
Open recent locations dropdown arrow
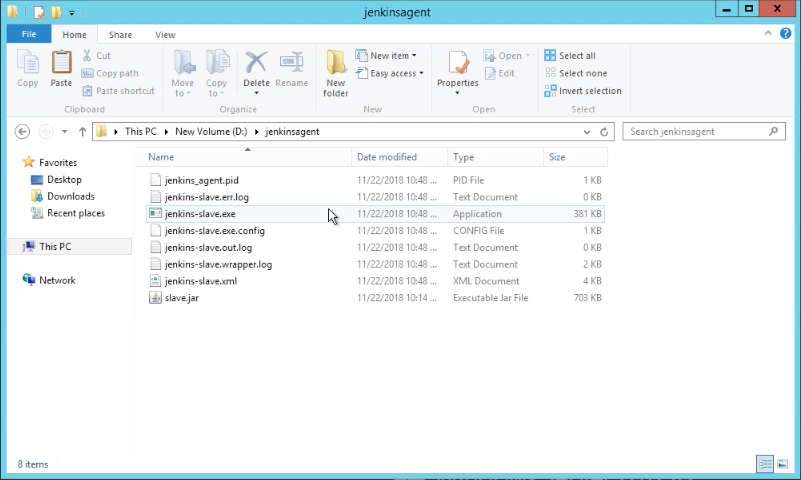(64, 132)
